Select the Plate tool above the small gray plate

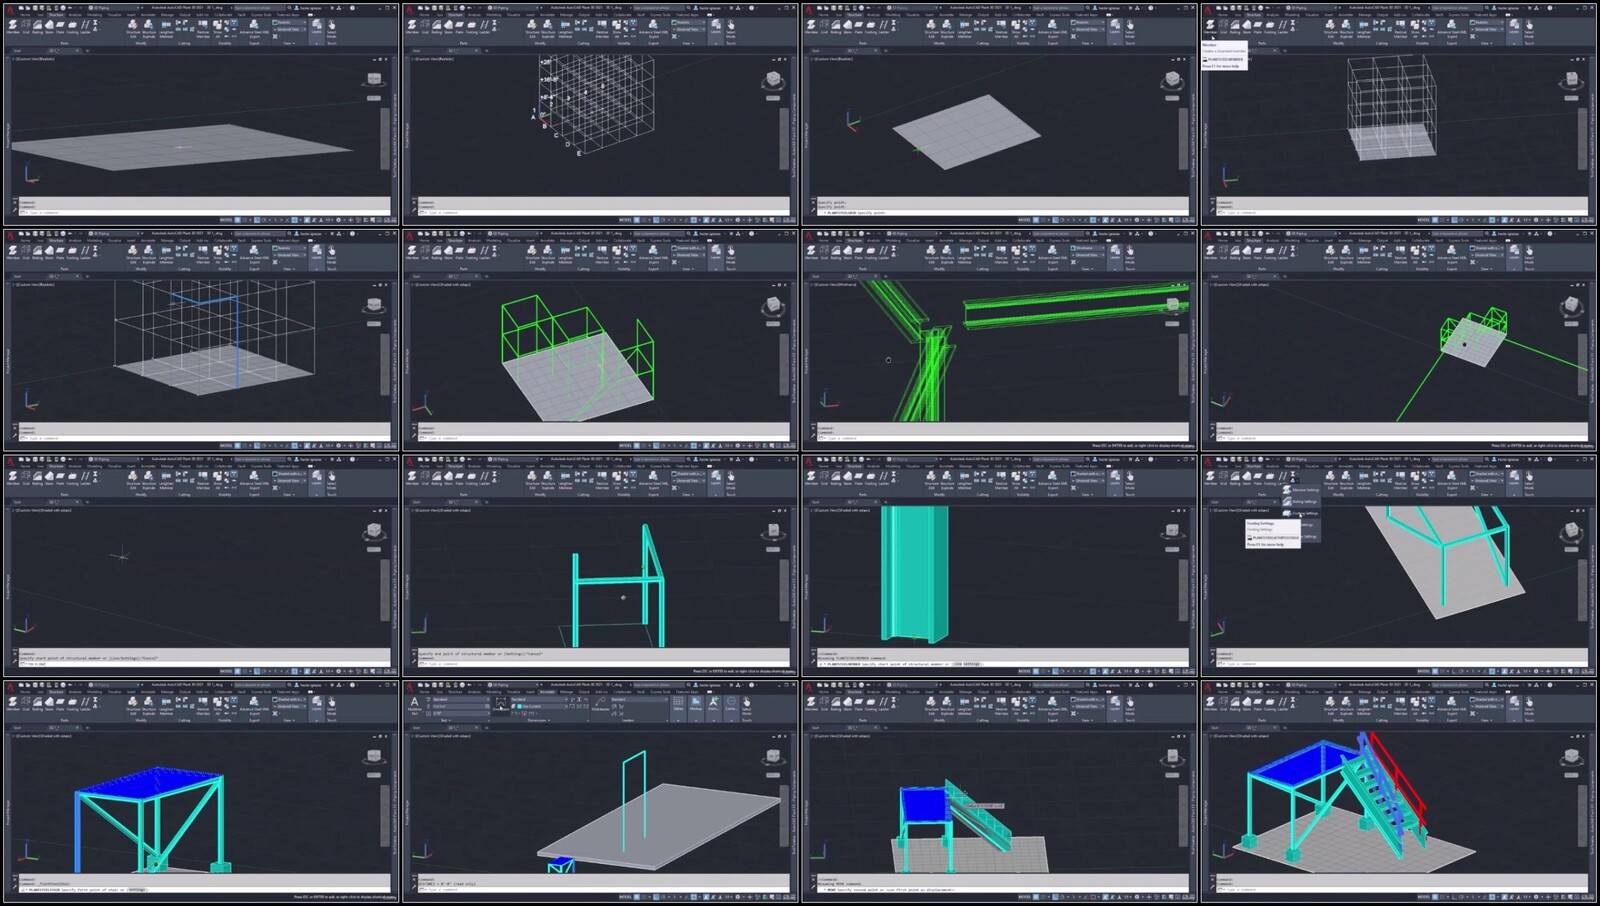point(859,26)
